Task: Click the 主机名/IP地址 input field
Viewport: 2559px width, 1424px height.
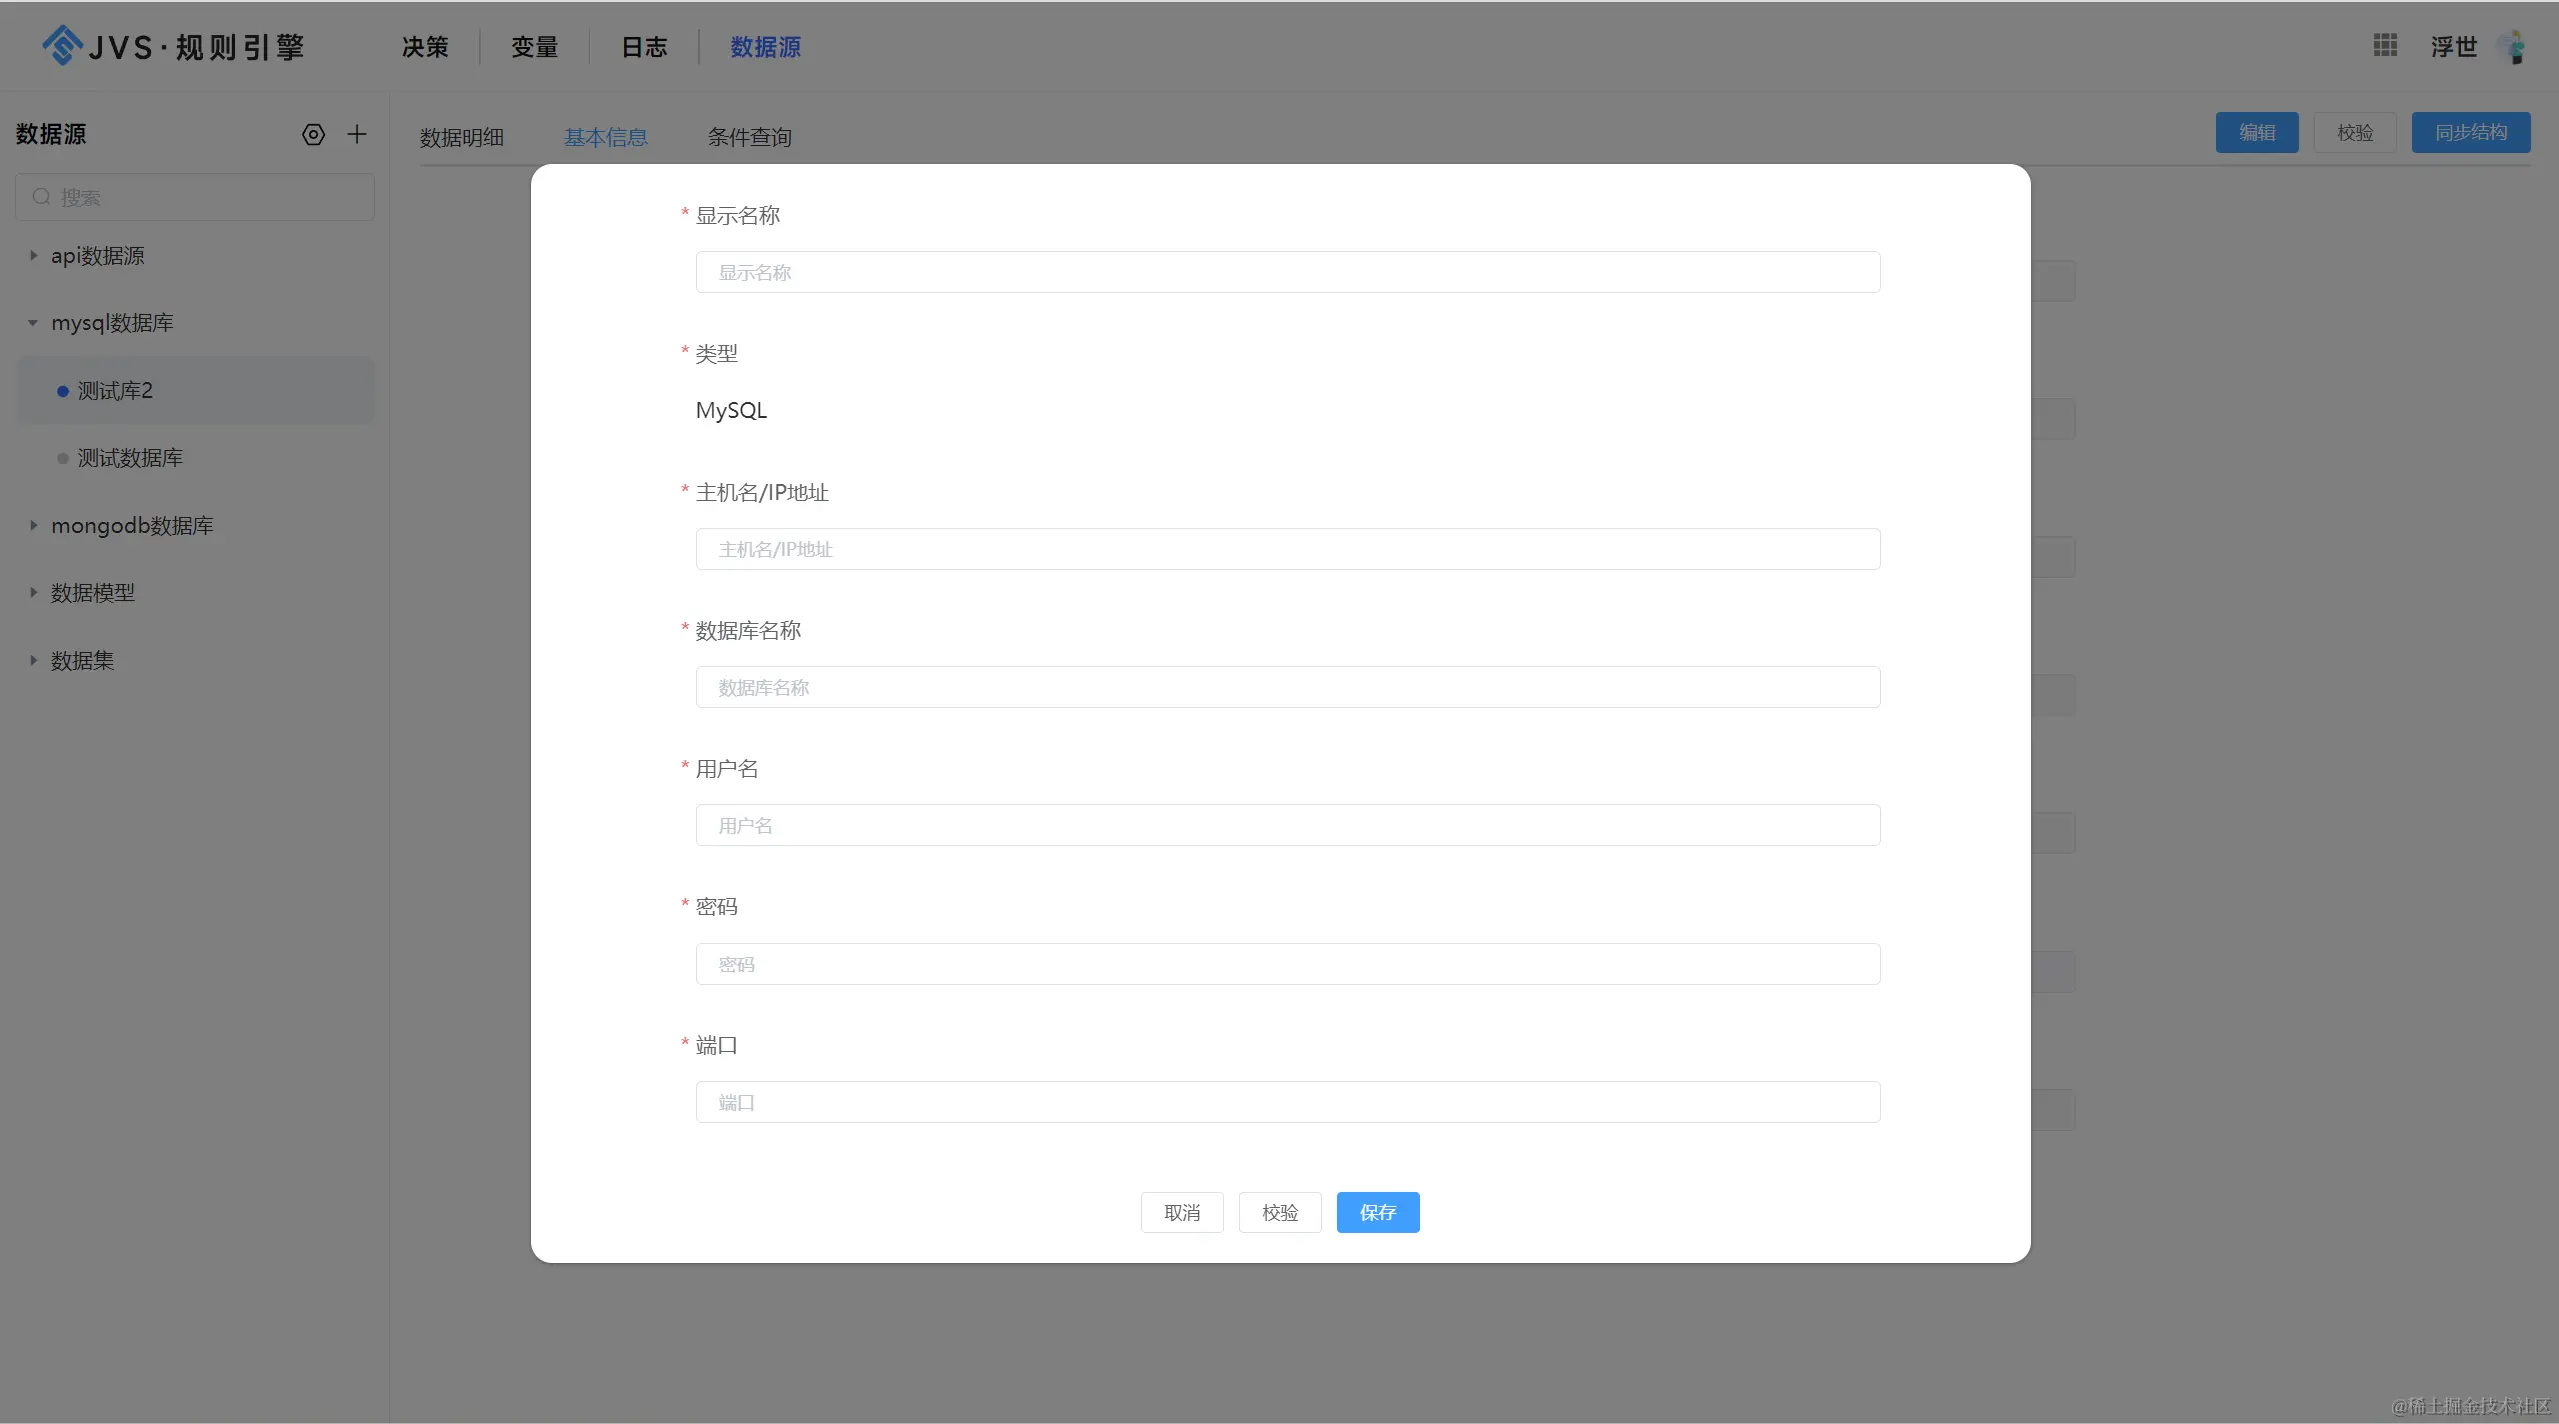Action: pos(1287,549)
